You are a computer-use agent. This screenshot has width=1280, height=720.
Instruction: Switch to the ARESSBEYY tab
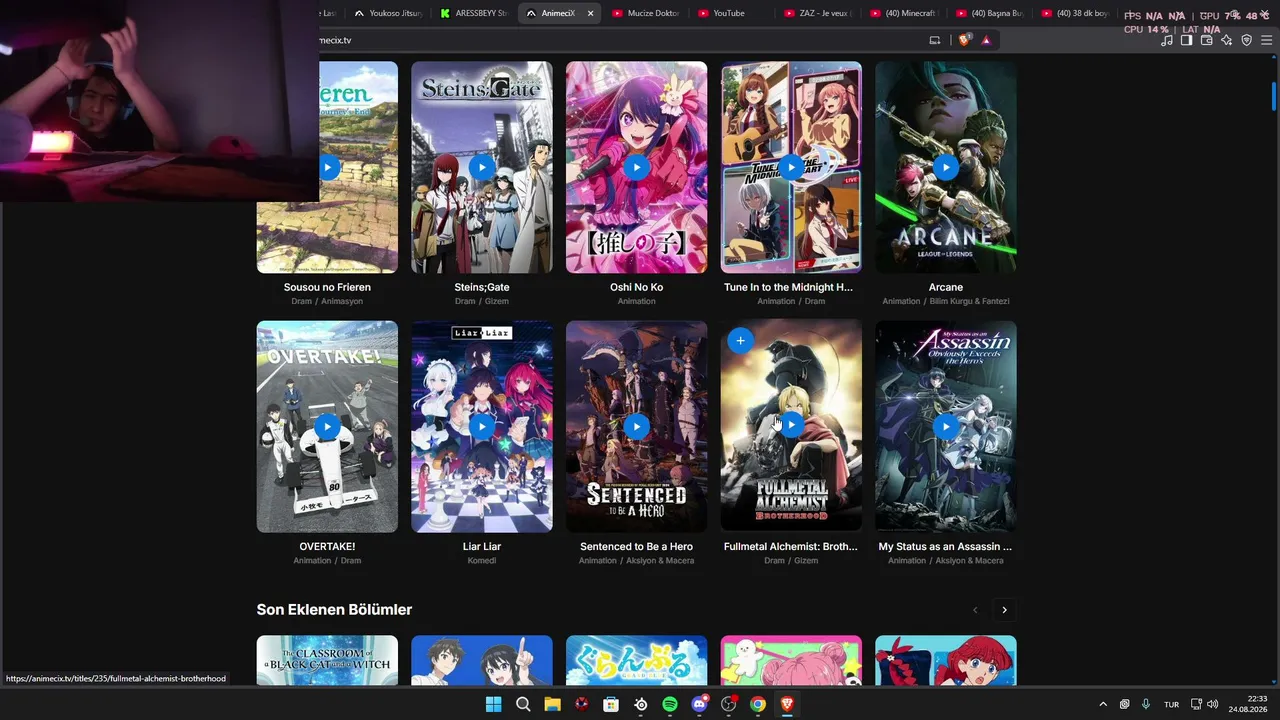pos(474,13)
